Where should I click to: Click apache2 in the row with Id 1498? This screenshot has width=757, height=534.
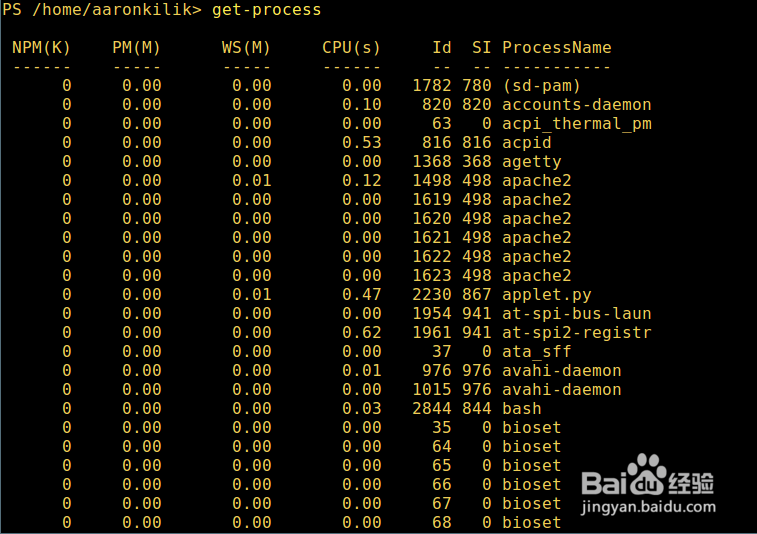coord(536,181)
